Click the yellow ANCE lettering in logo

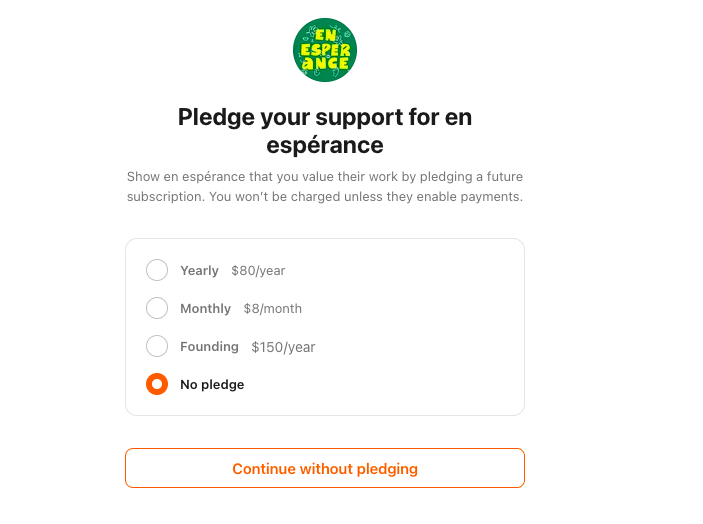[x=325, y=63]
